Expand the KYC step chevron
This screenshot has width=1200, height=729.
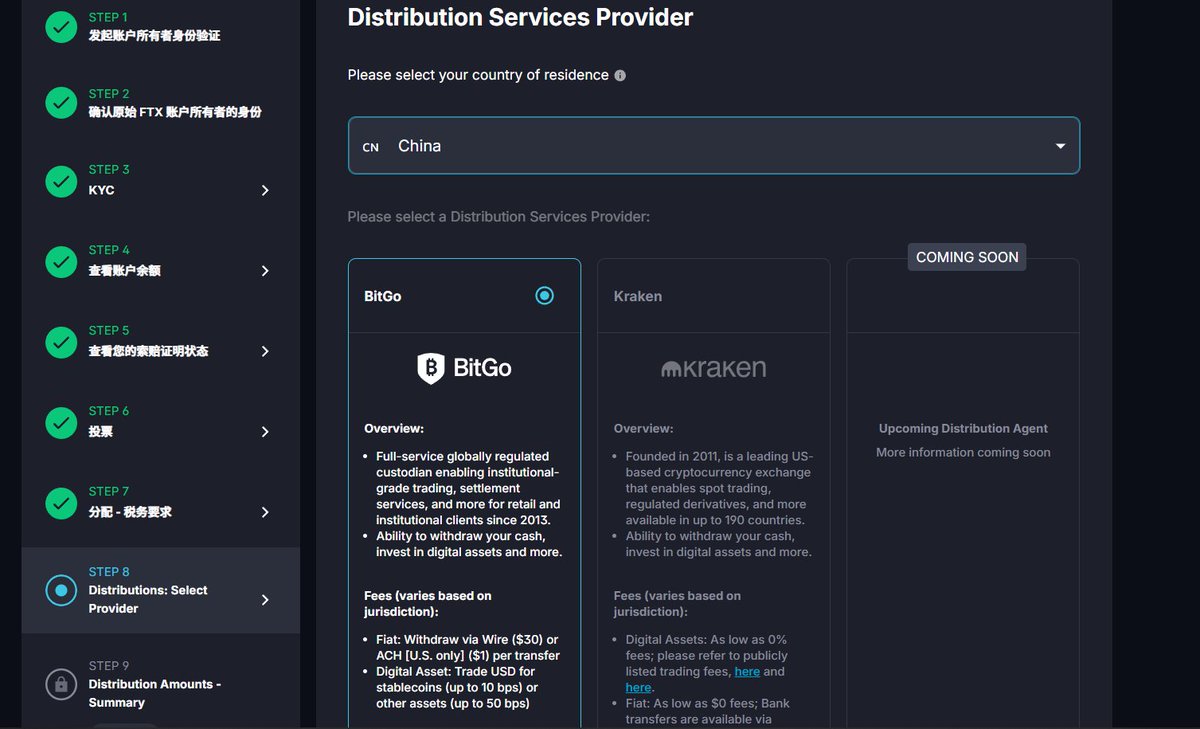coord(265,190)
